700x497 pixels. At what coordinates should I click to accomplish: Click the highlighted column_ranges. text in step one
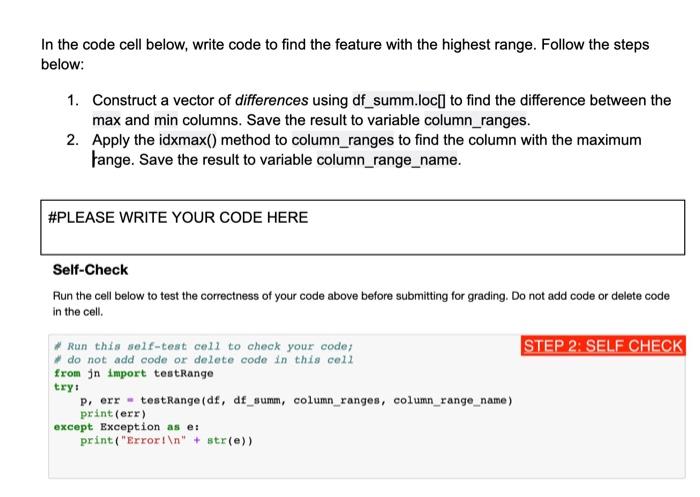pos(477,120)
